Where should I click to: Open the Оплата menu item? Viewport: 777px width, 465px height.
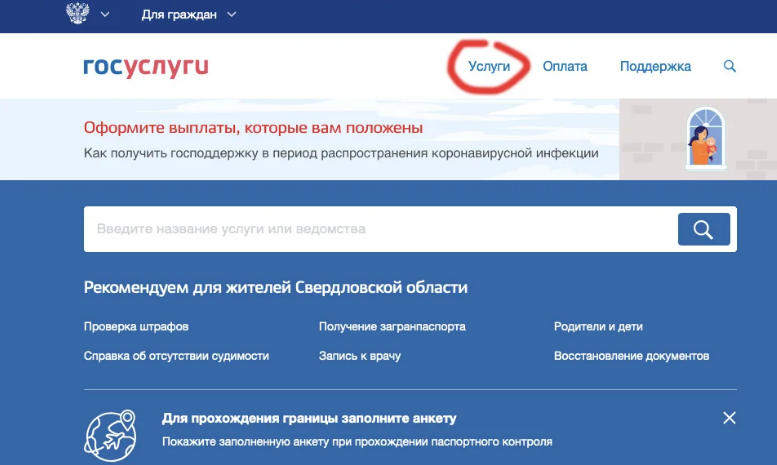point(565,66)
